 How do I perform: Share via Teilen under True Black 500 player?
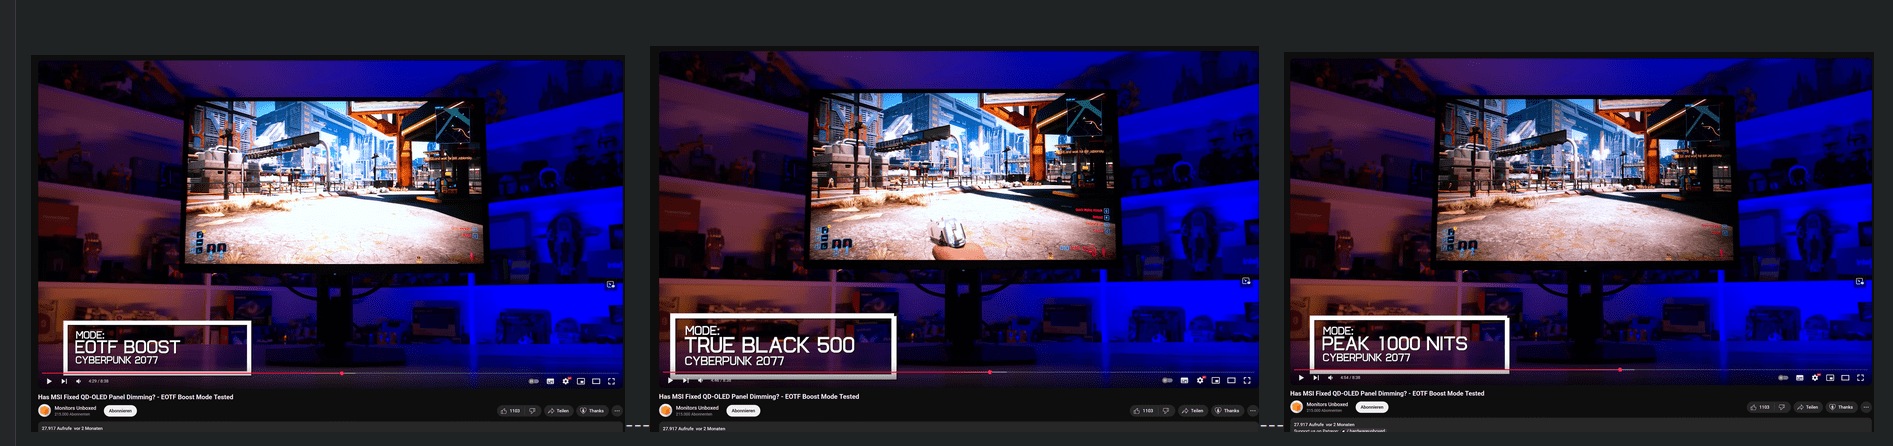point(1193,411)
